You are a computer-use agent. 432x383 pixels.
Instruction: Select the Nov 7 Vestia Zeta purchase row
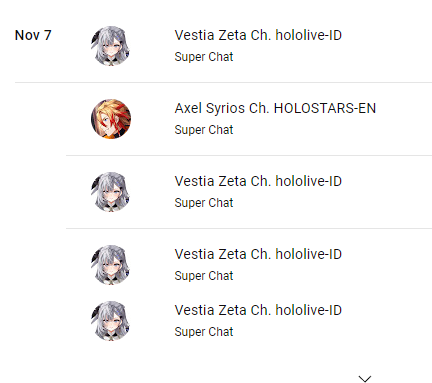pyautogui.click(x=223, y=46)
